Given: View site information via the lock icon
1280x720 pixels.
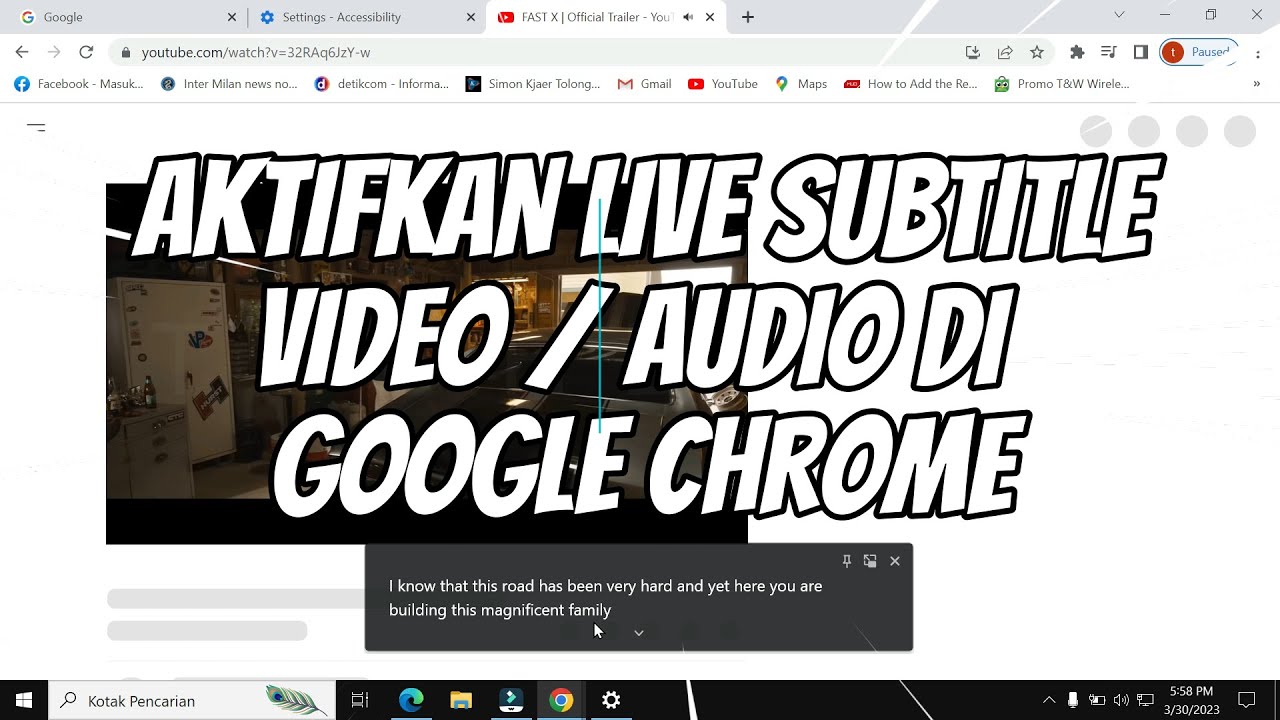Looking at the screenshot, I should click(126, 52).
